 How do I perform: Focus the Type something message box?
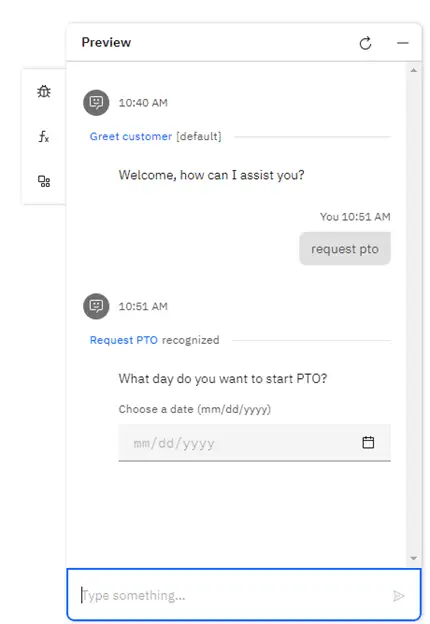coord(243,595)
